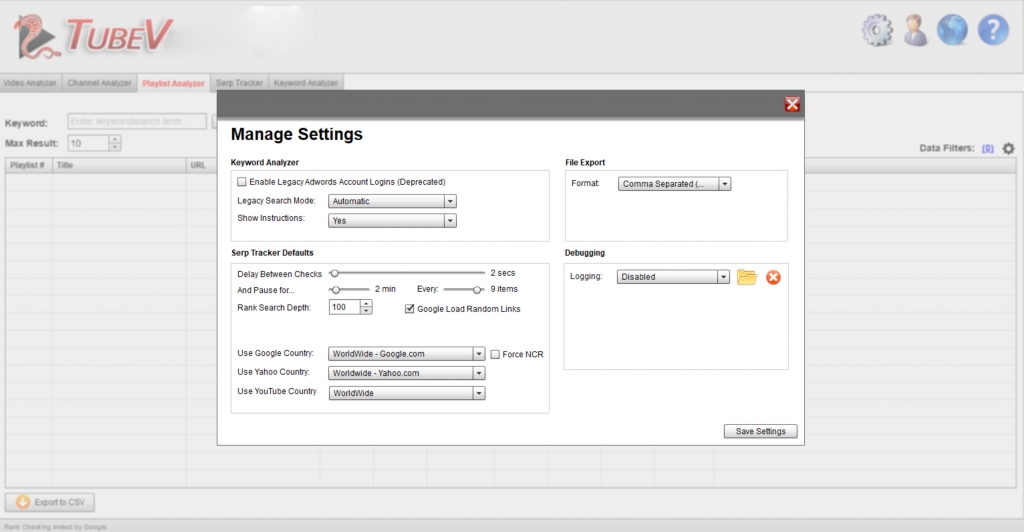
Task: Clear logs with red X icon
Action: pyautogui.click(x=773, y=277)
